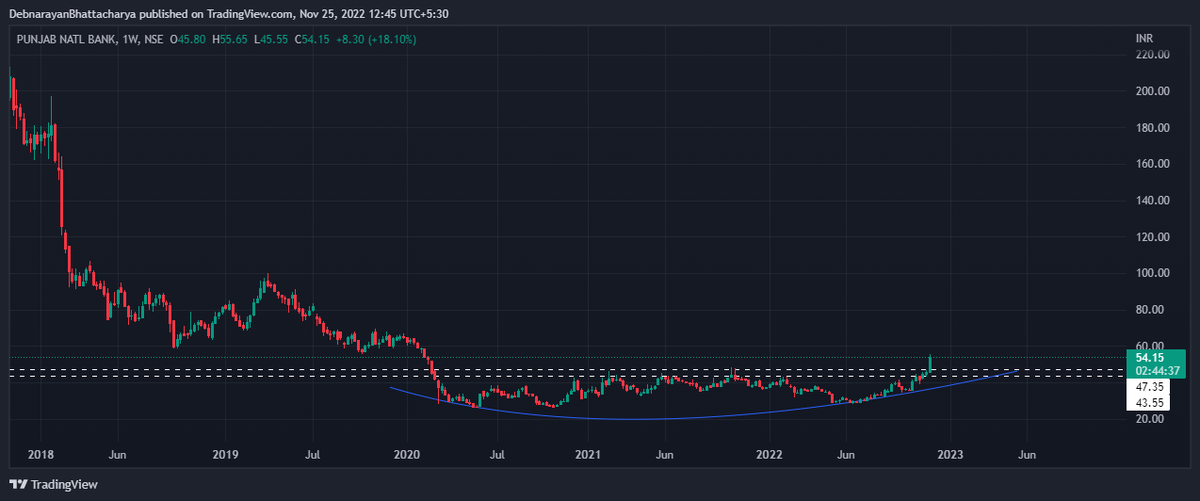The height and width of the screenshot is (501, 1200).
Task: Click the 2022 label on time axis
Action: tap(769, 454)
